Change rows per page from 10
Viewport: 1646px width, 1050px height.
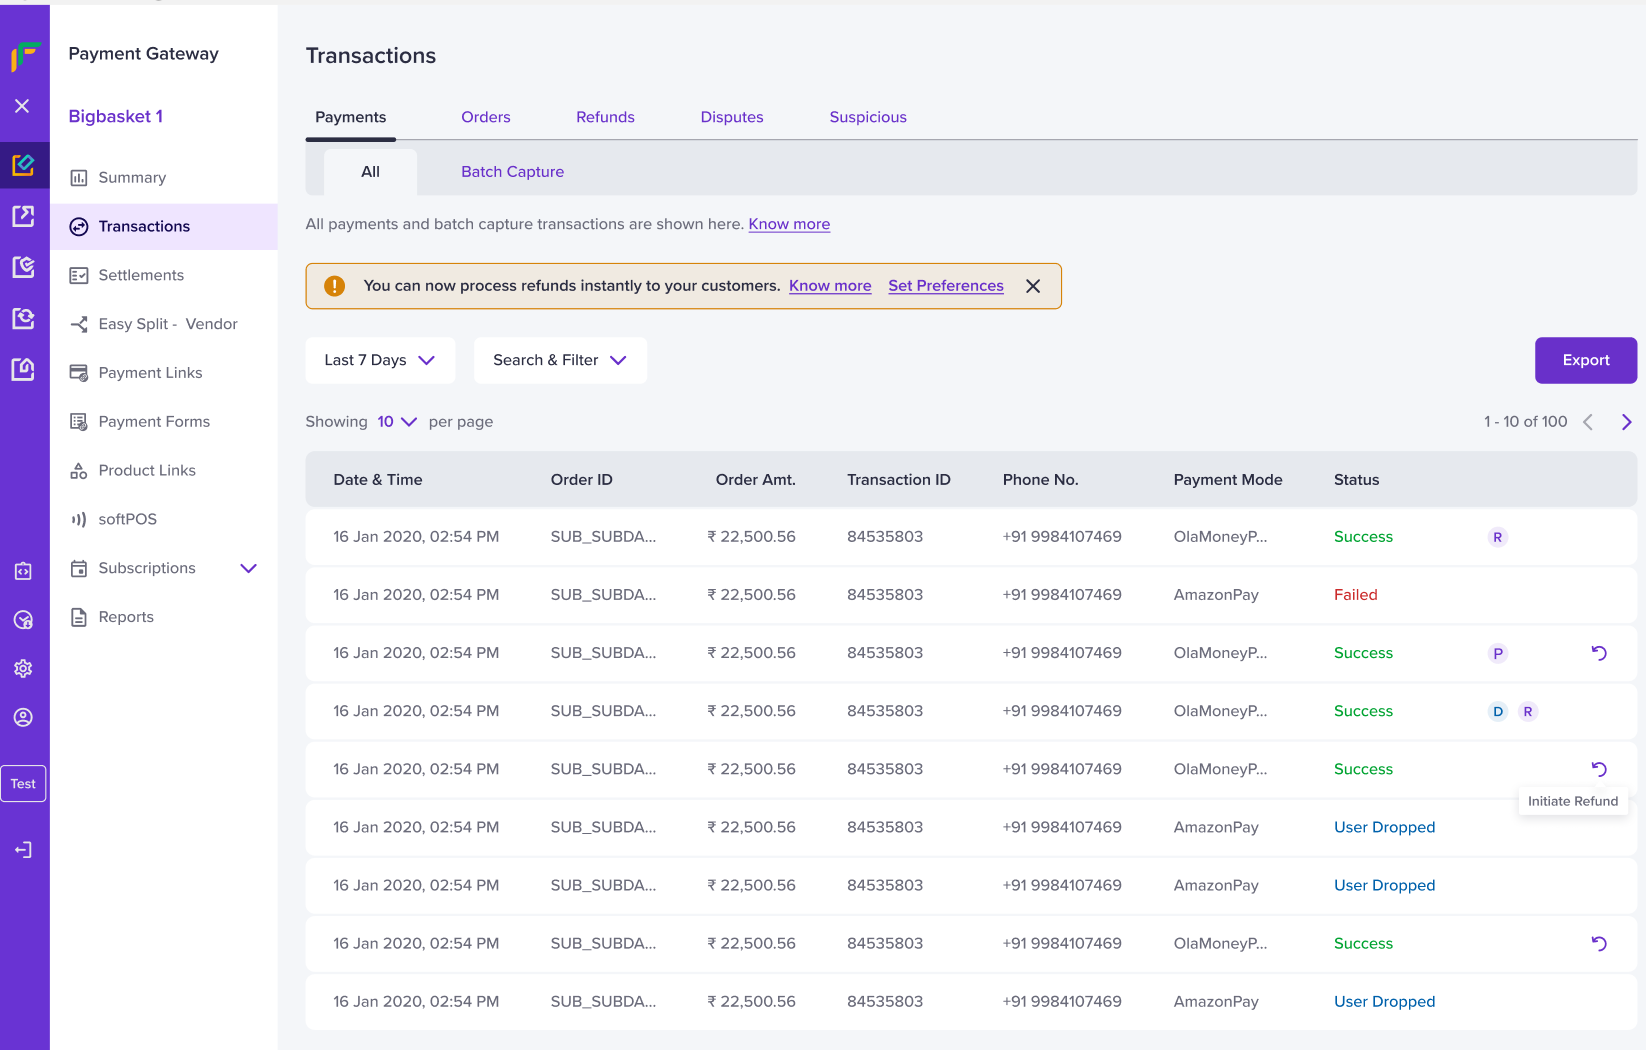(x=397, y=422)
